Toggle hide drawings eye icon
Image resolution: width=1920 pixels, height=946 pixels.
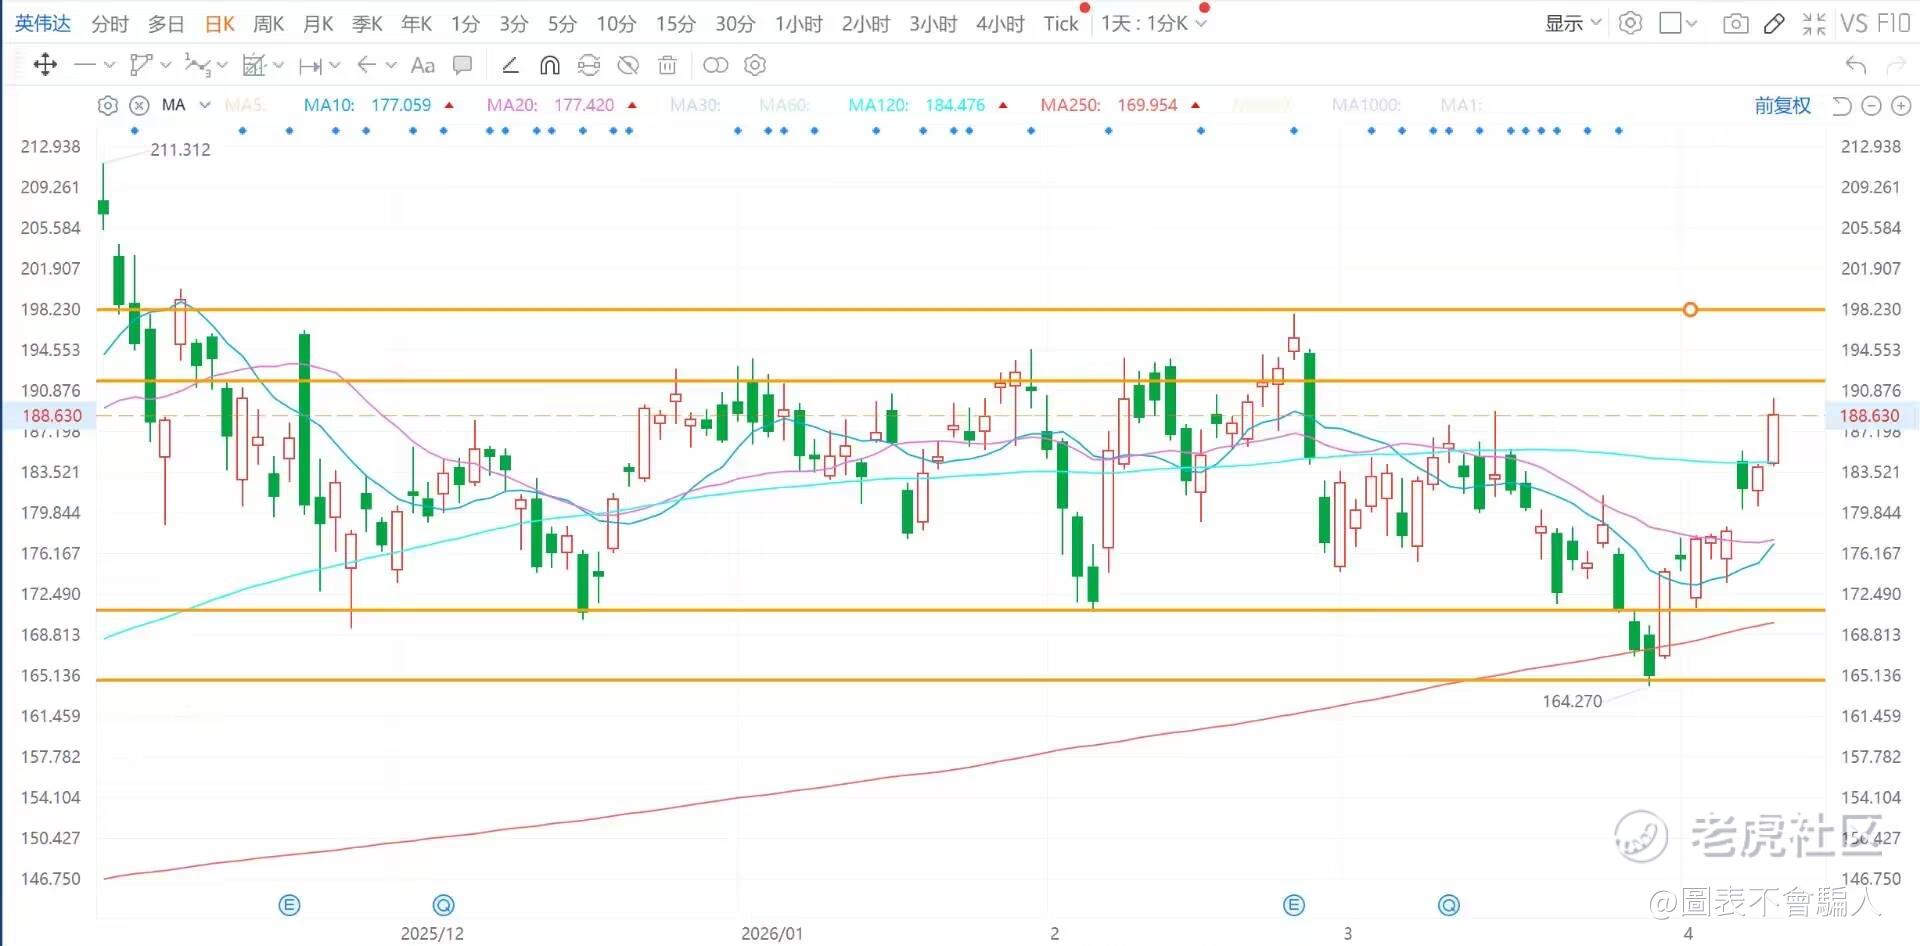pos(628,65)
